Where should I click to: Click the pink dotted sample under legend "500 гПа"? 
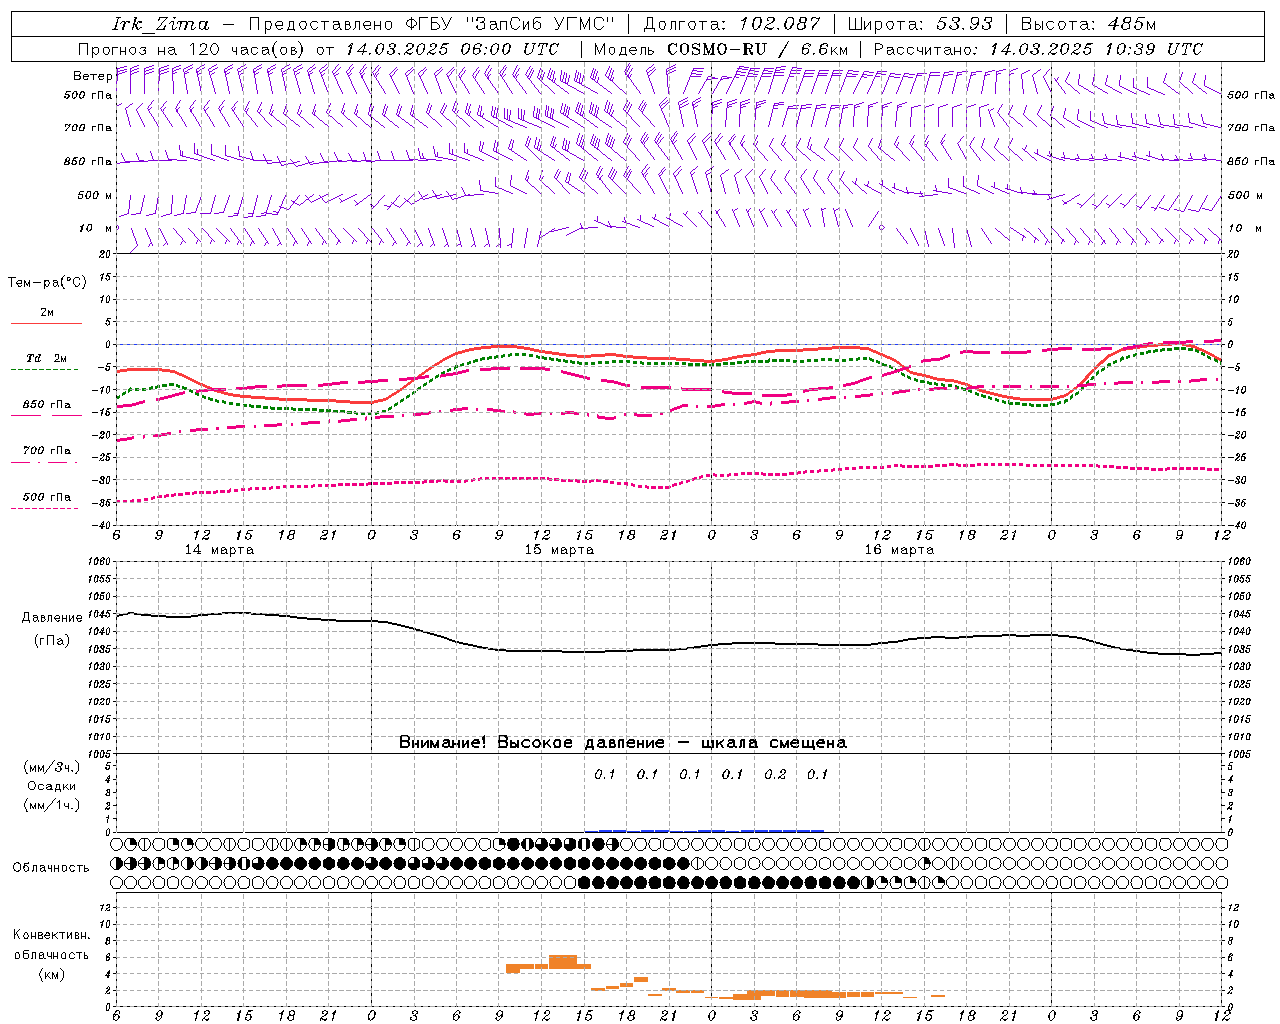tap(44, 508)
